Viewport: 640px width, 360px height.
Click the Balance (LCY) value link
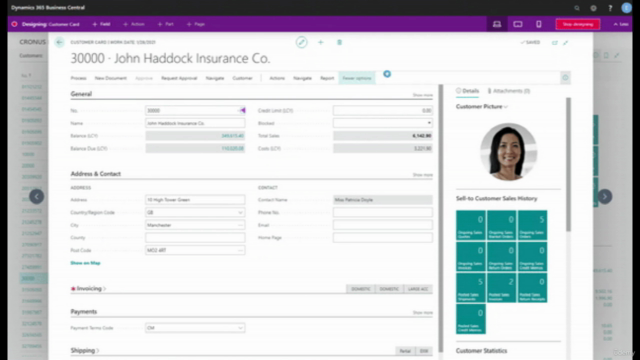coord(232,136)
